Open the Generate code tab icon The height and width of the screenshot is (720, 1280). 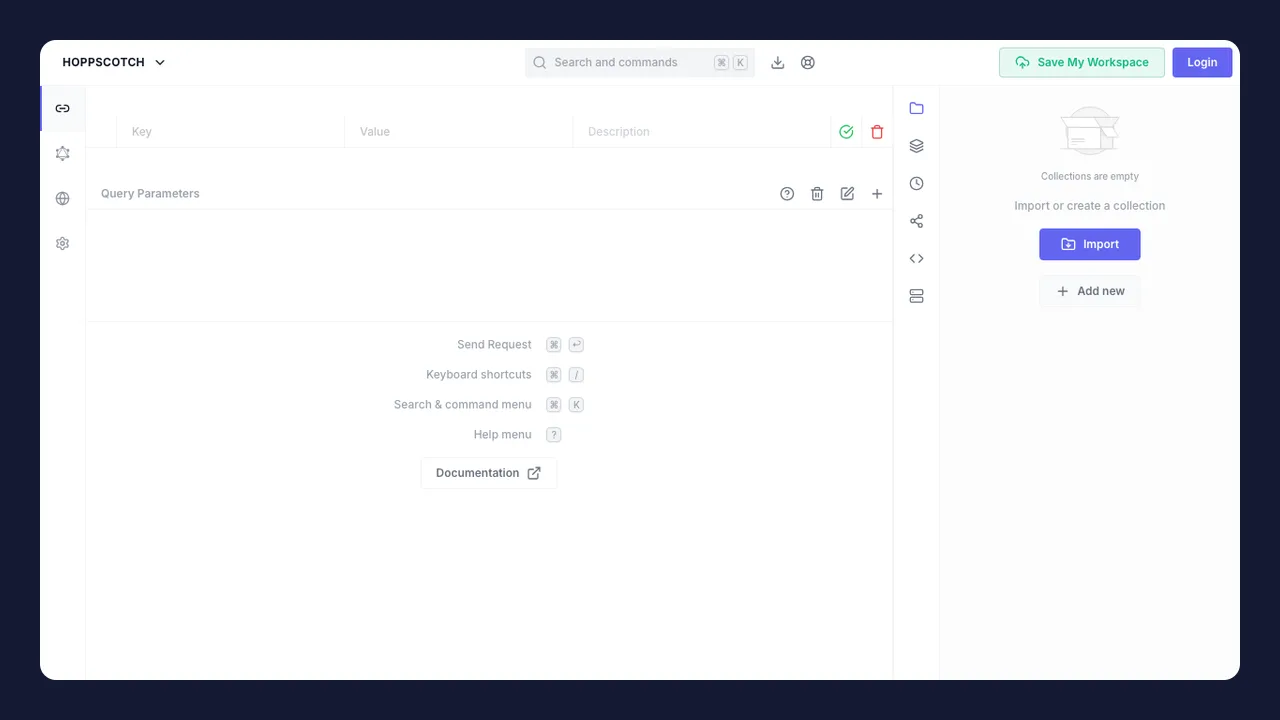click(916, 258)
